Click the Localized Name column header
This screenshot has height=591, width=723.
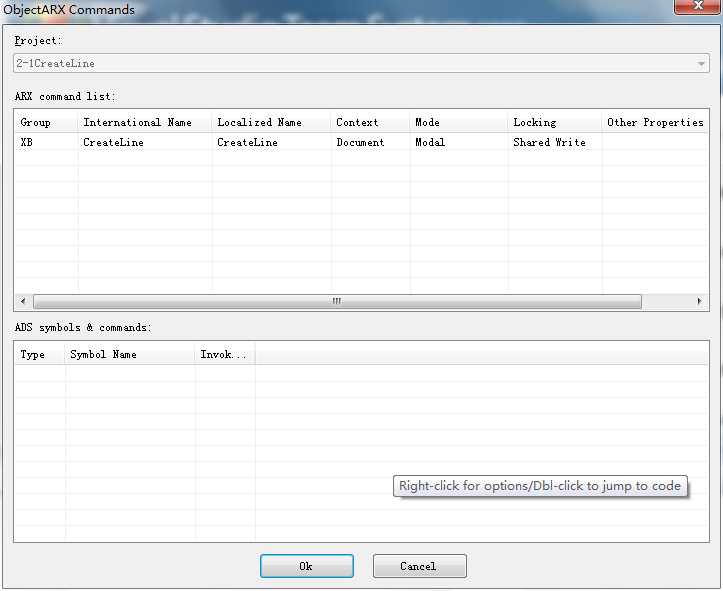[x=271, y=122]
